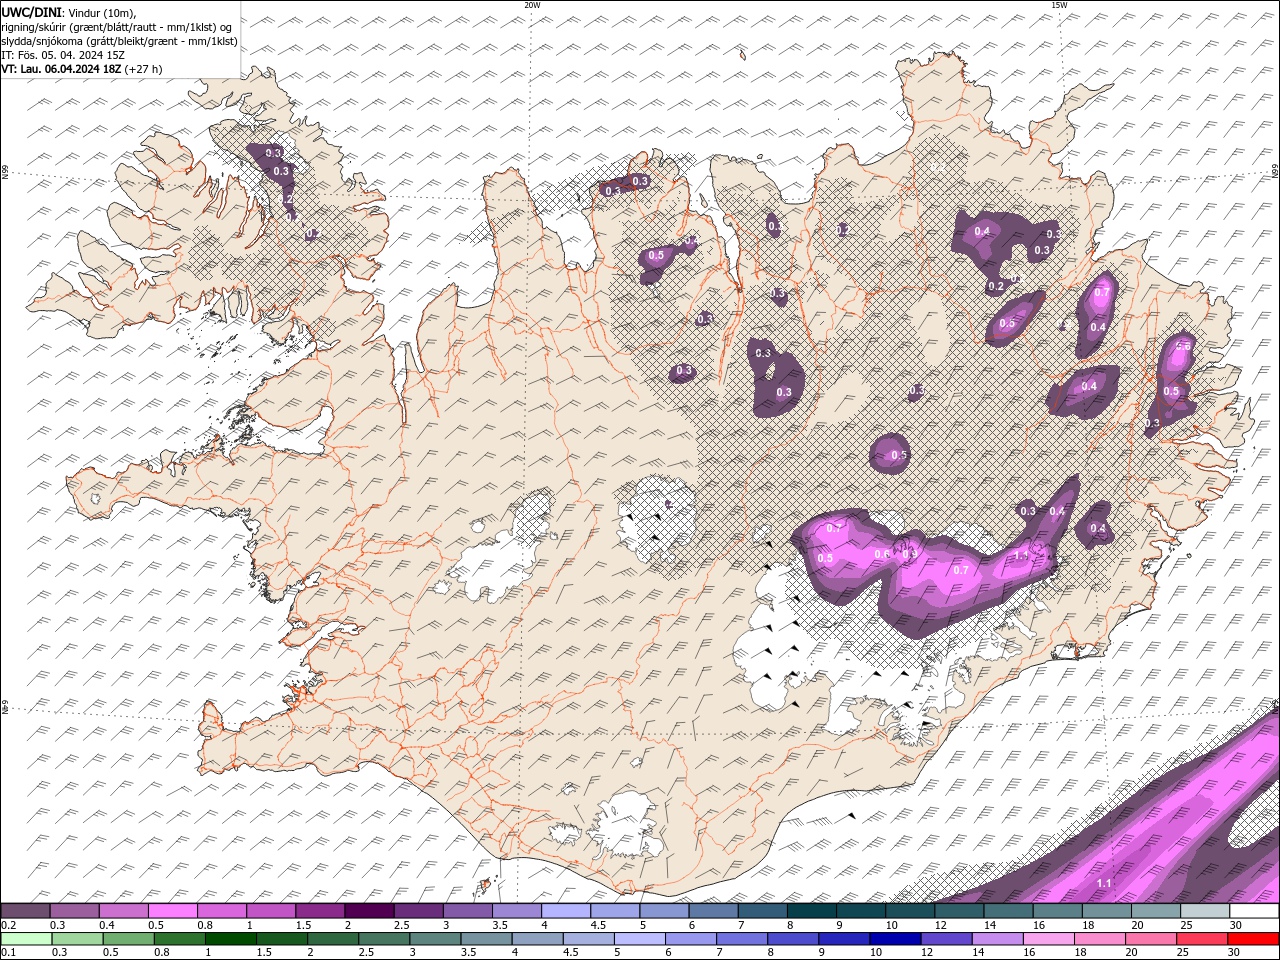This screenshot has height=960, width=1280.
Task: Select the light lavender 4 swatch in the upper legend row
Action: (x=566, y=911)
